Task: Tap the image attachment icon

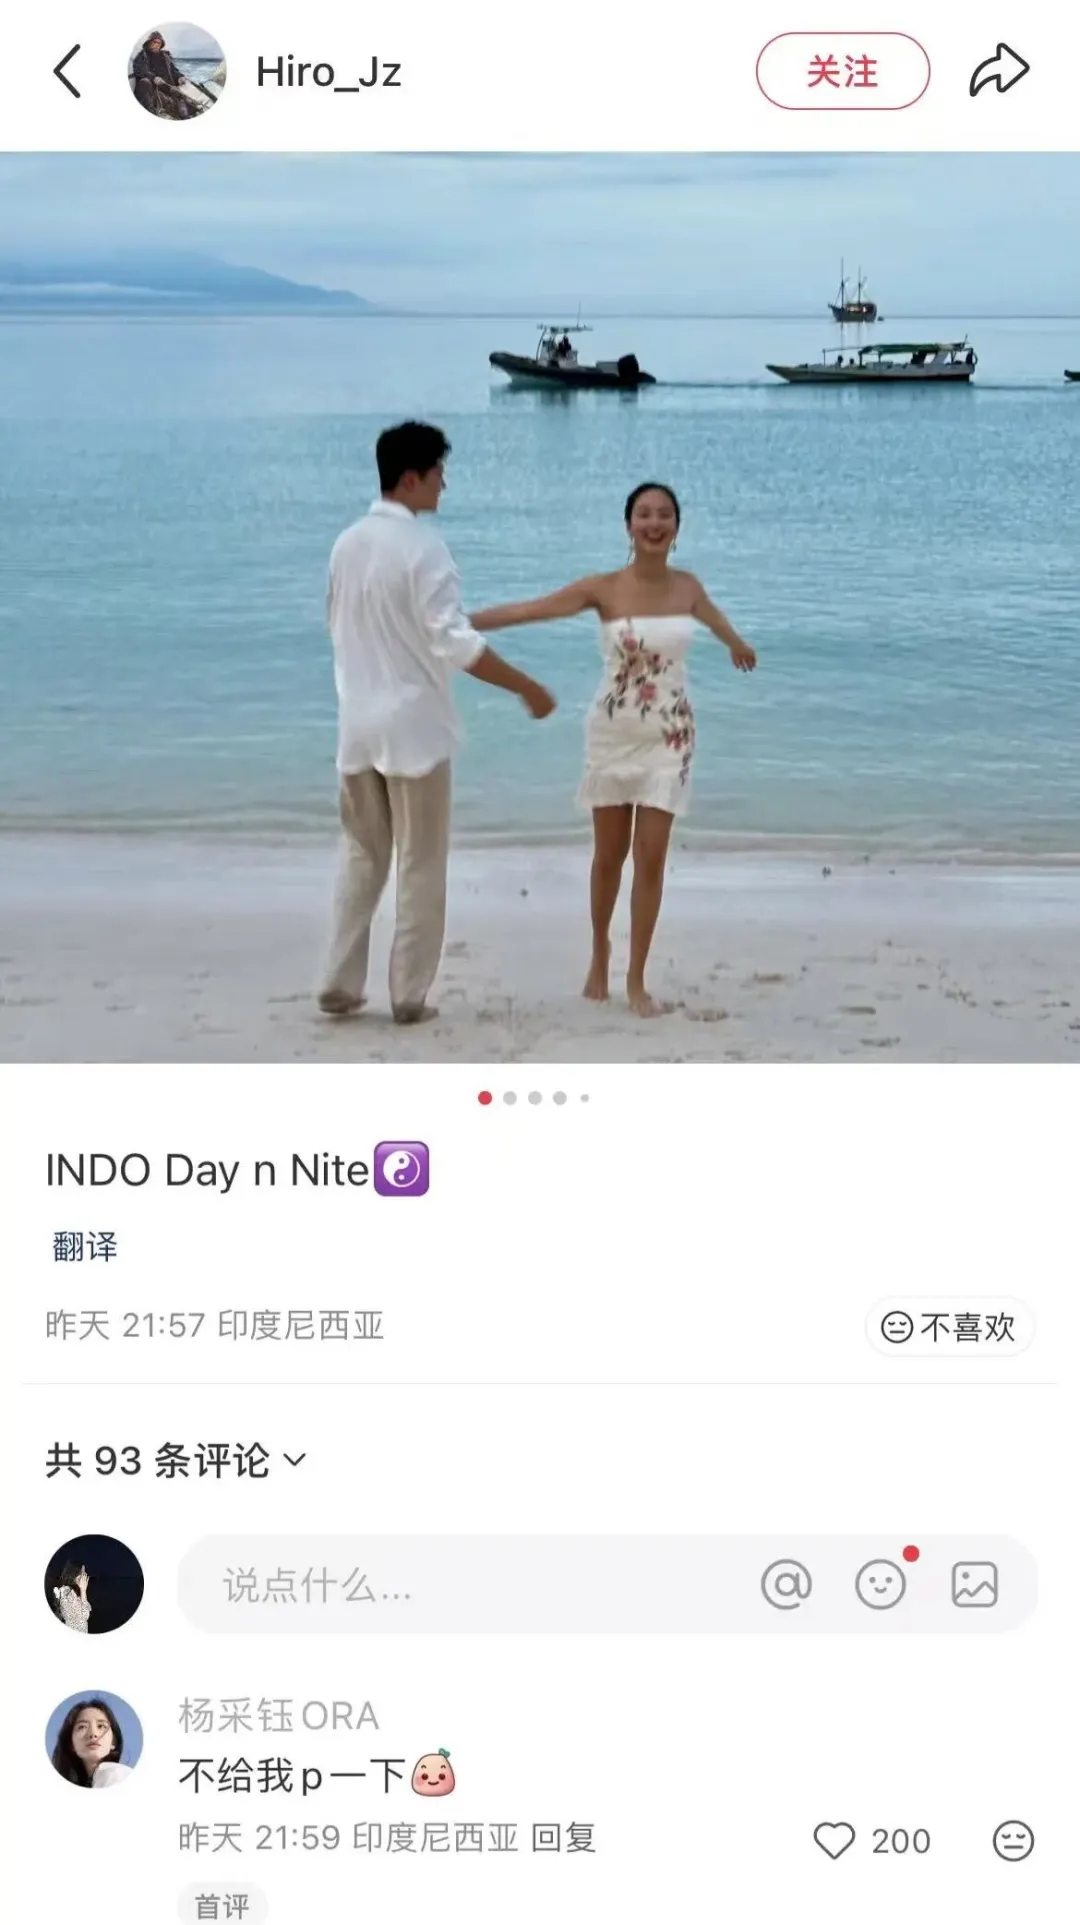Action: (974, 1584)
